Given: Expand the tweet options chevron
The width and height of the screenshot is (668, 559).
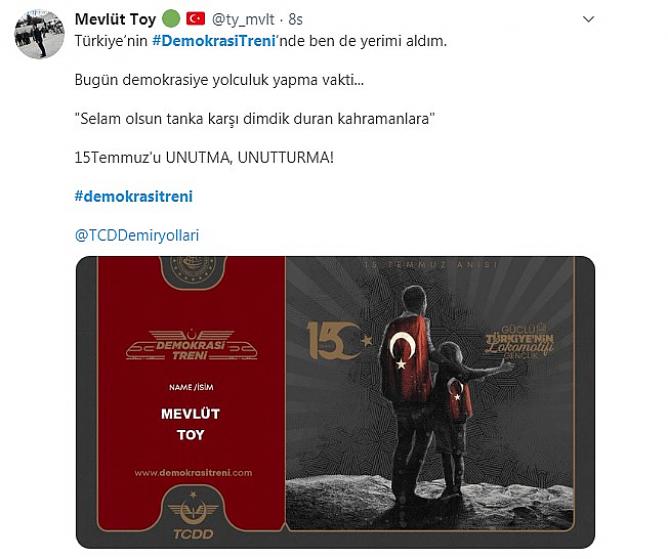Looking at the screenshot, I should point(588,19).
